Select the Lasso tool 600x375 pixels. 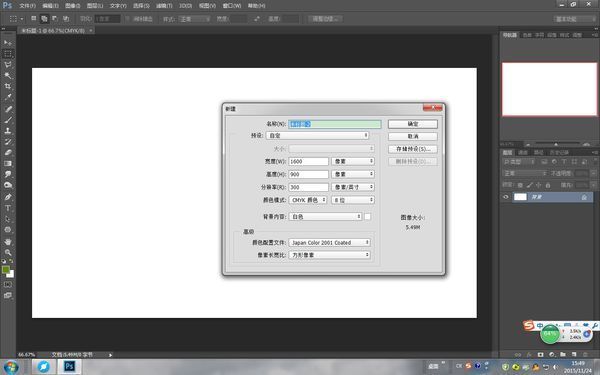(8, 65)
